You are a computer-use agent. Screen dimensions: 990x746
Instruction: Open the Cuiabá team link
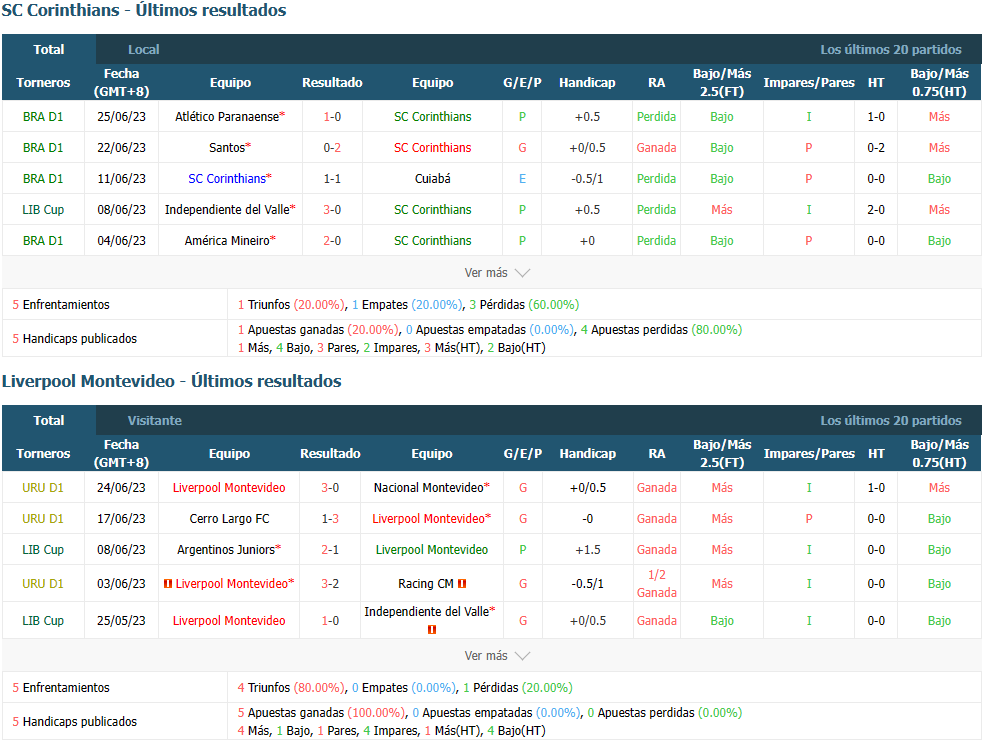coord(432,179)
